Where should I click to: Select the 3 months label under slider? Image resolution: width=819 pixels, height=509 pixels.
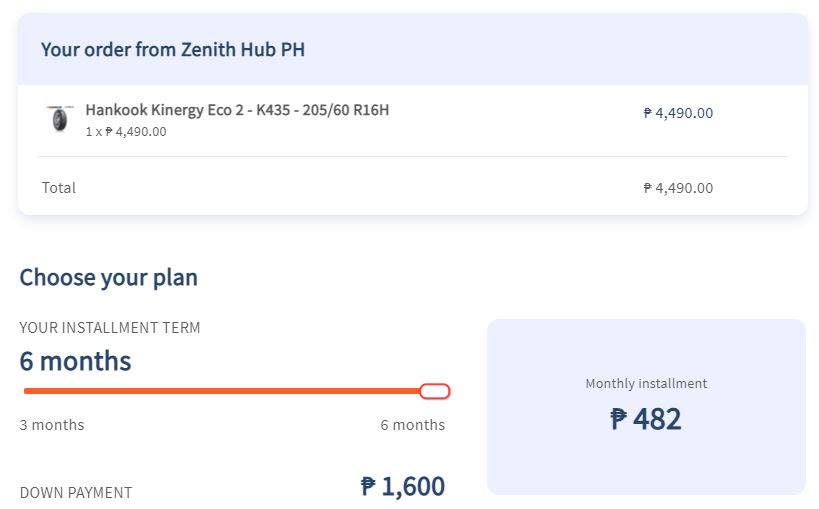pos(52,425)
